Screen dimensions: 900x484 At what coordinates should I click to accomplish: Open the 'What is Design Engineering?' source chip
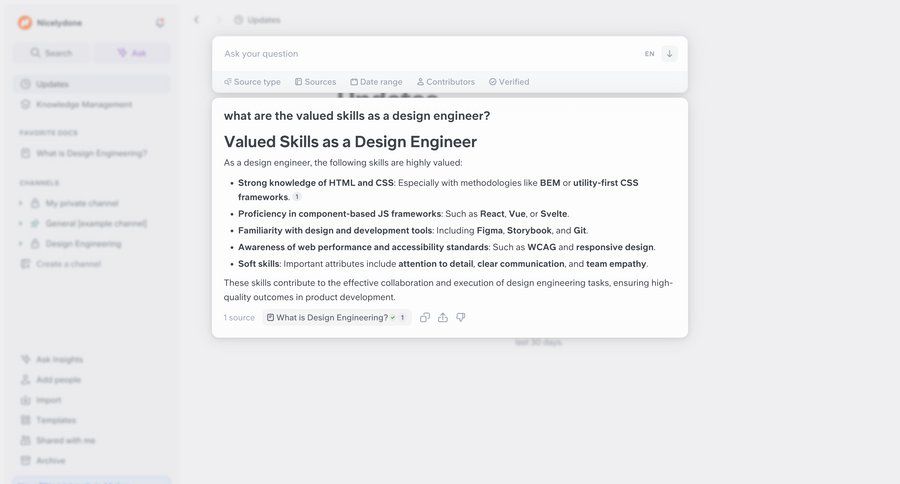(x=336, y=318)
